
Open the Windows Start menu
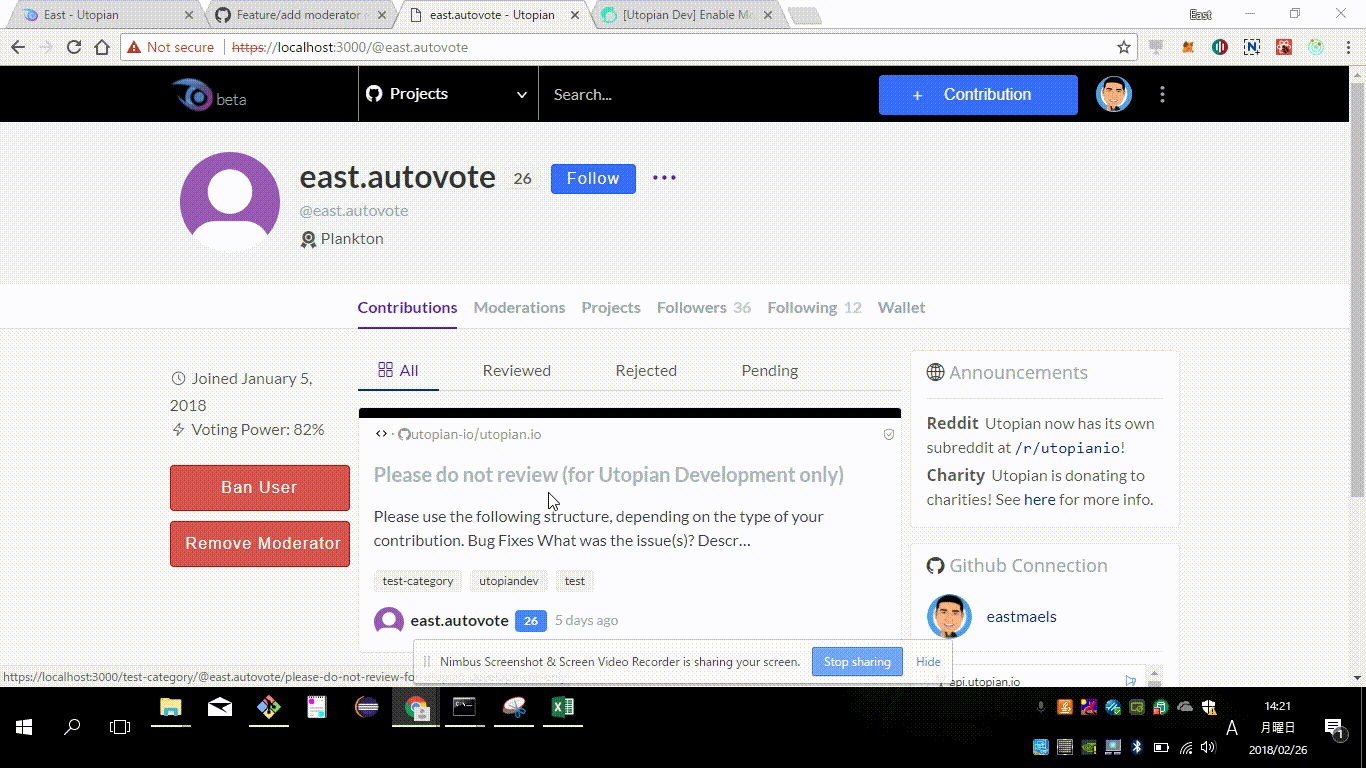pyautogui.click(x=24, y=727)
